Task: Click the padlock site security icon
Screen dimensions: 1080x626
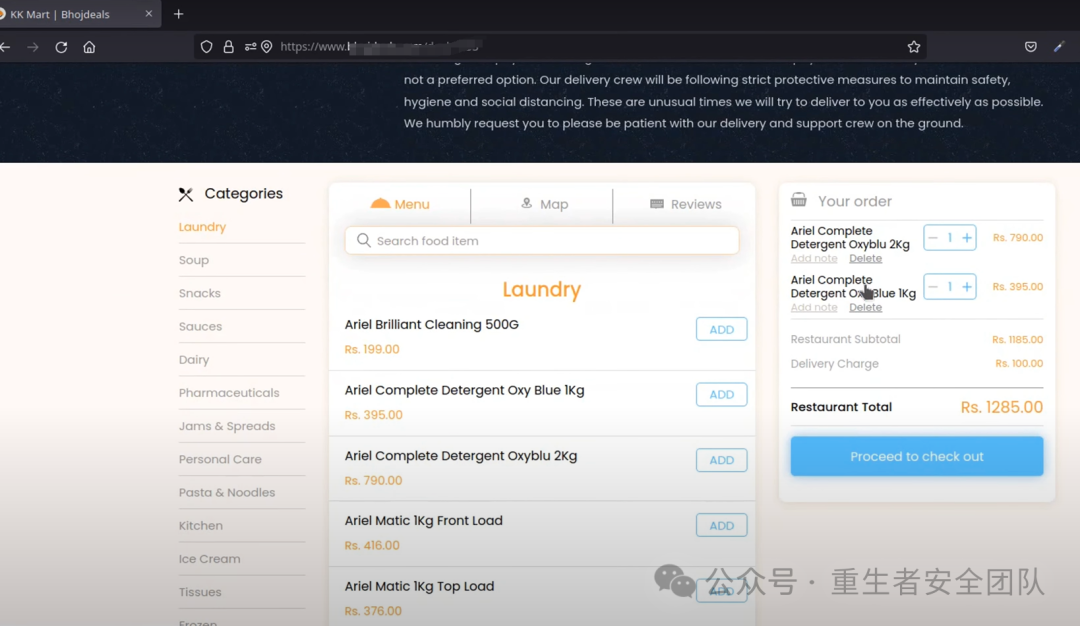Action: click(x=228, y=47)
